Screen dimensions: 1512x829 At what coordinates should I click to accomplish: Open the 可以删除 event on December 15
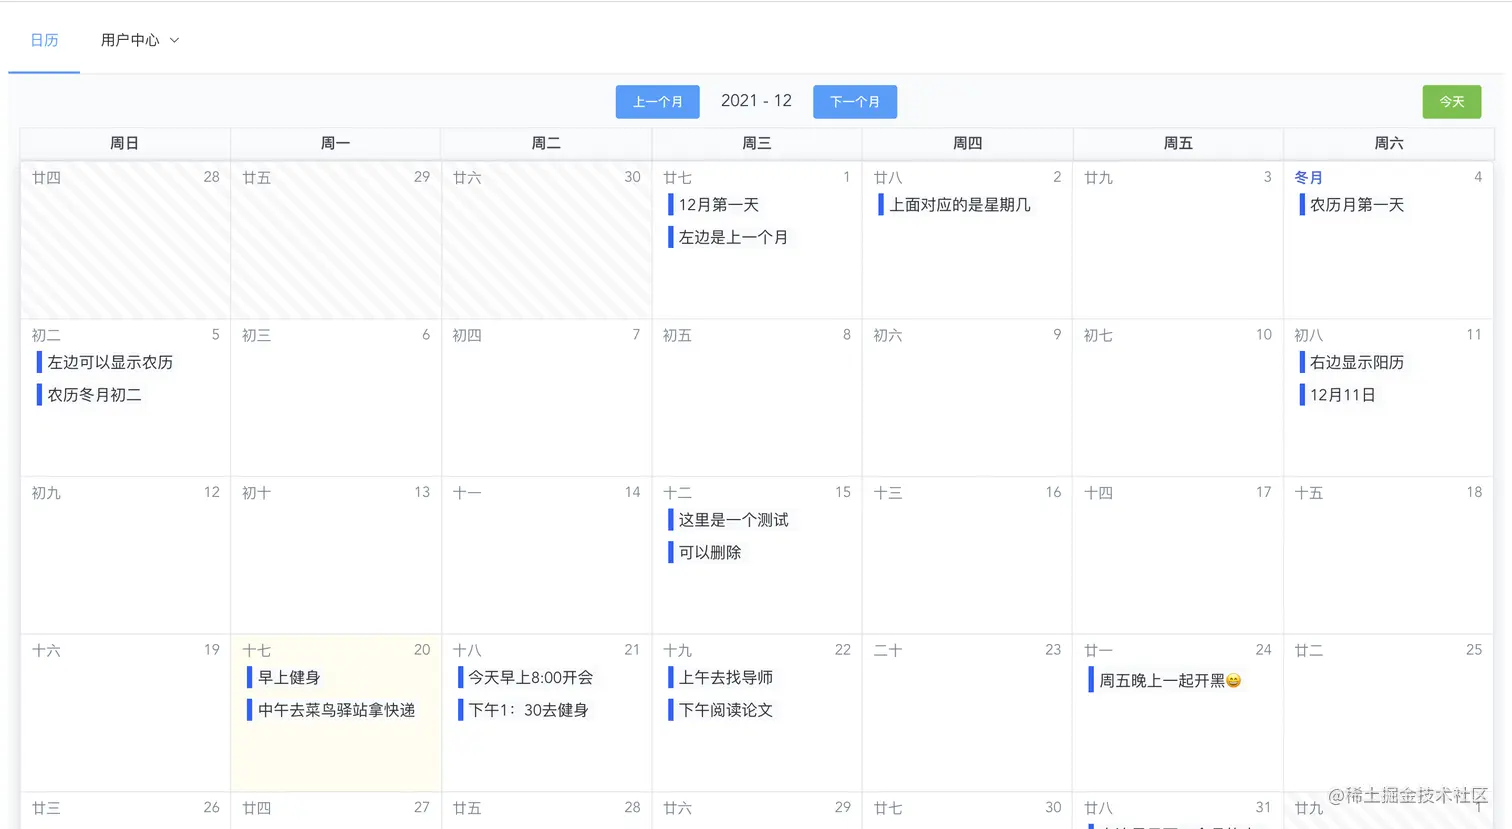(711, 551)
